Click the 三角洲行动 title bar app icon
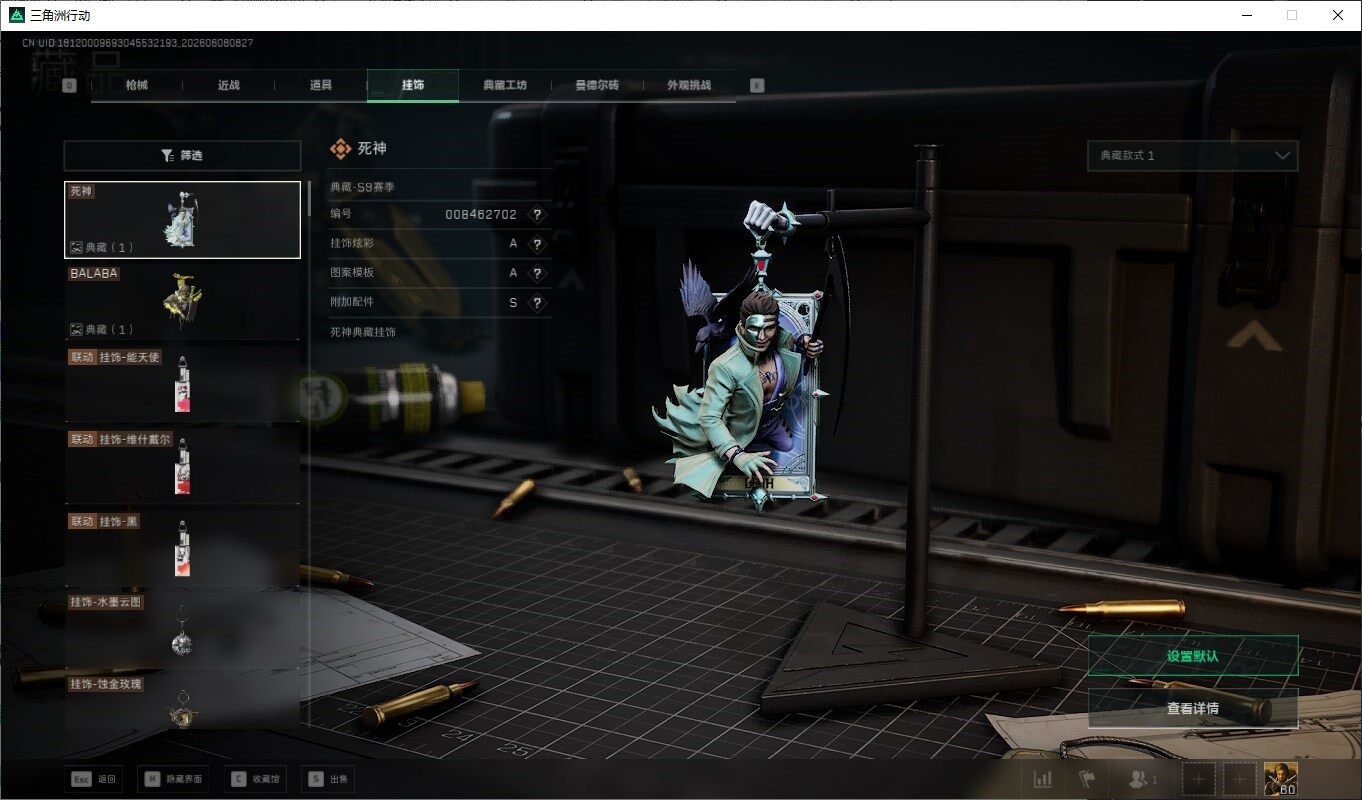The height and width of the screenshot is (800, 1362). [16, 15]
